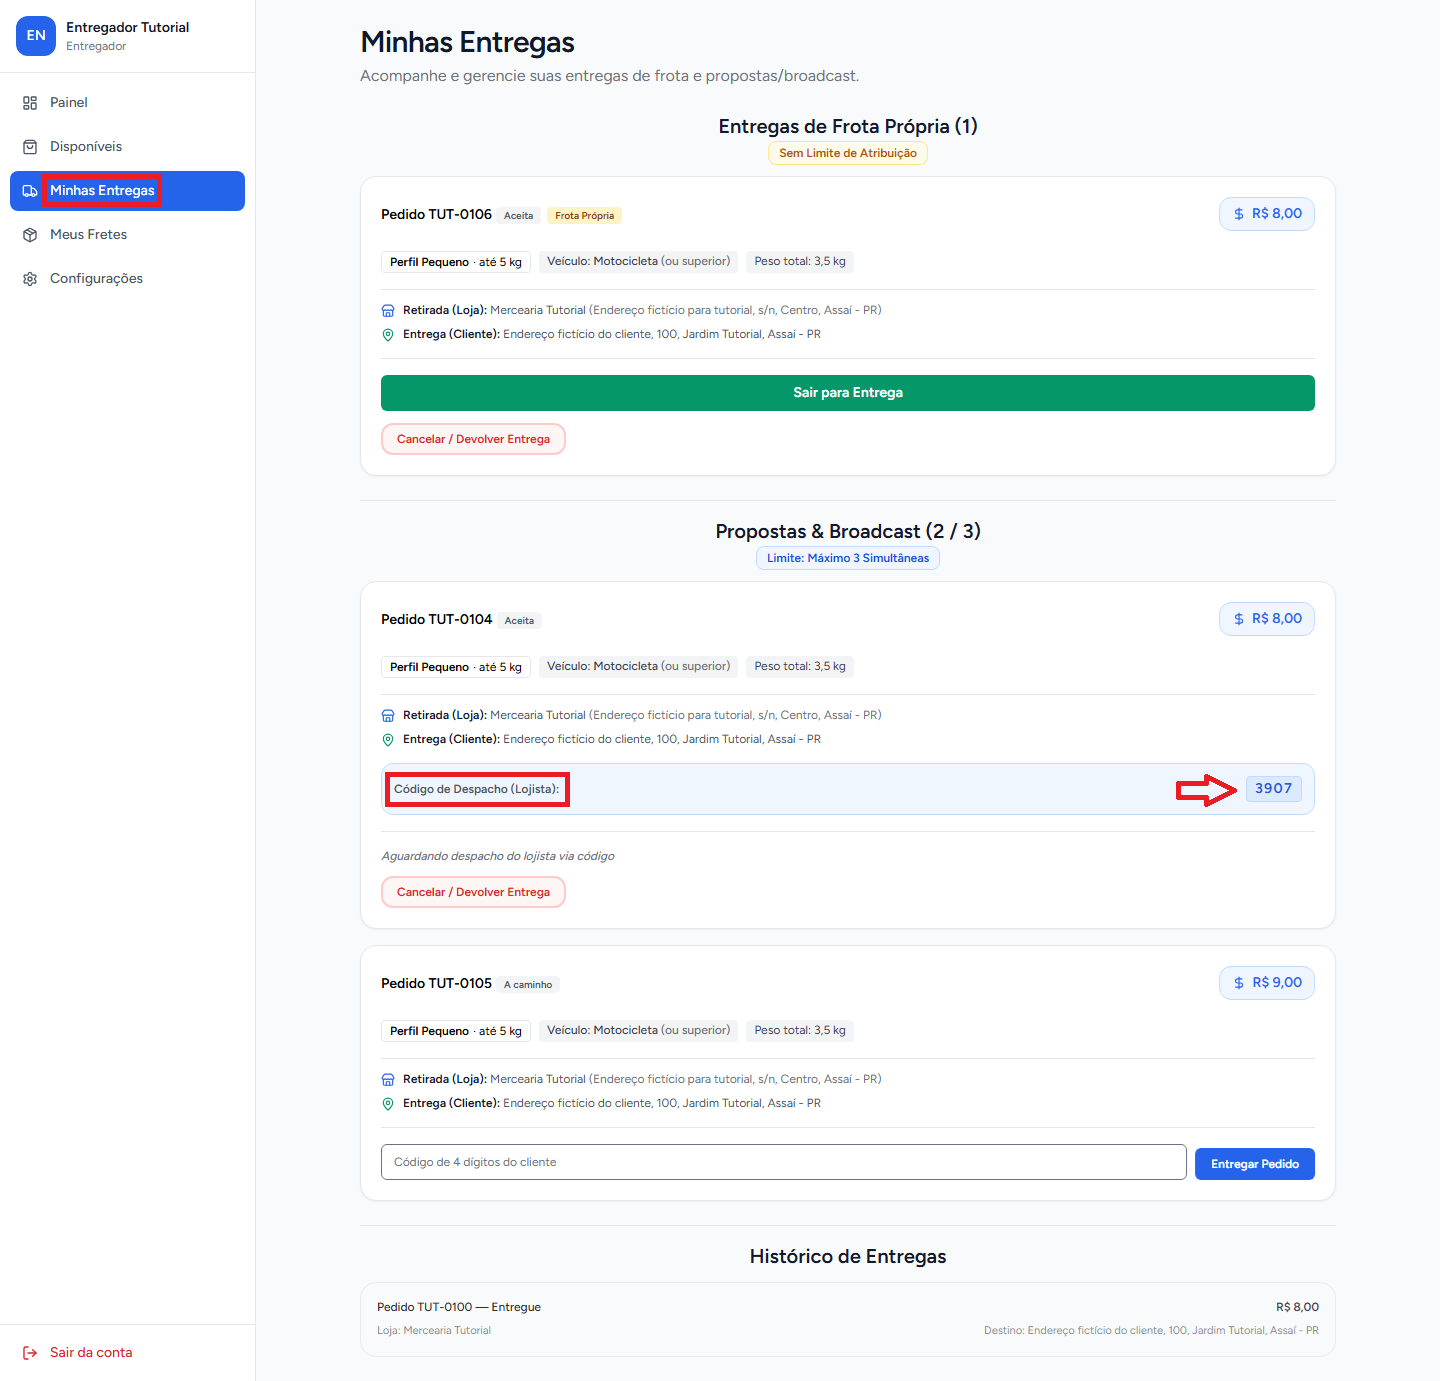Screen dimensions: 1440x1381
Task: Cancel or return delivery for Pedido TUT-0106
Action: pos(473,439)
